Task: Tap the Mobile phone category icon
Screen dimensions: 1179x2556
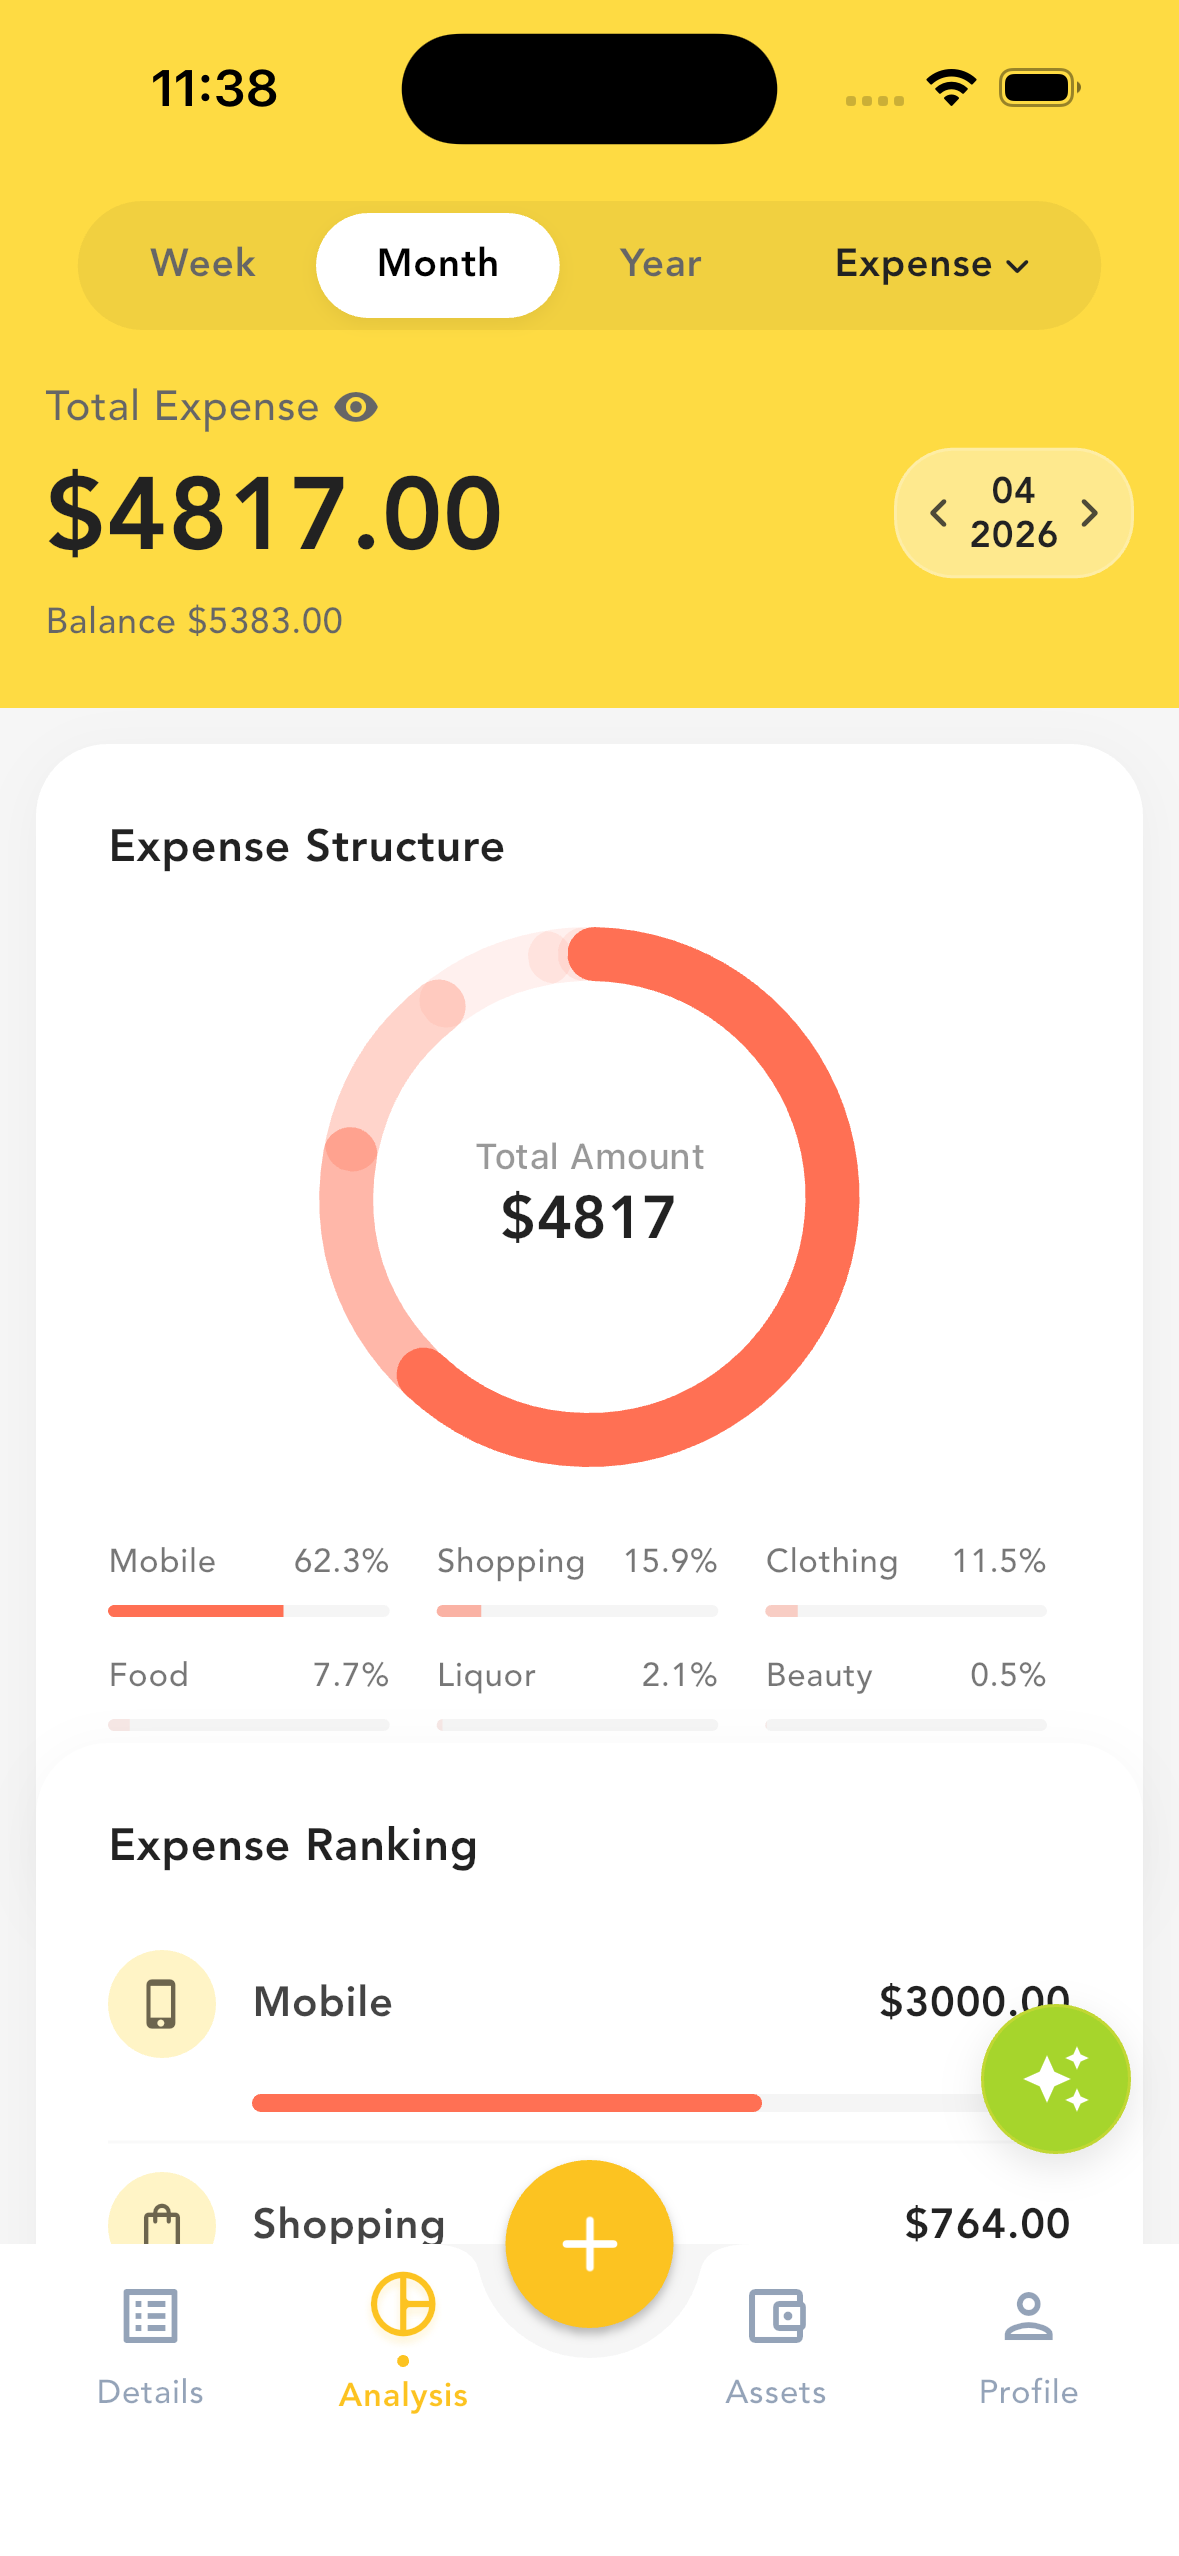Action: point(162,2003)
